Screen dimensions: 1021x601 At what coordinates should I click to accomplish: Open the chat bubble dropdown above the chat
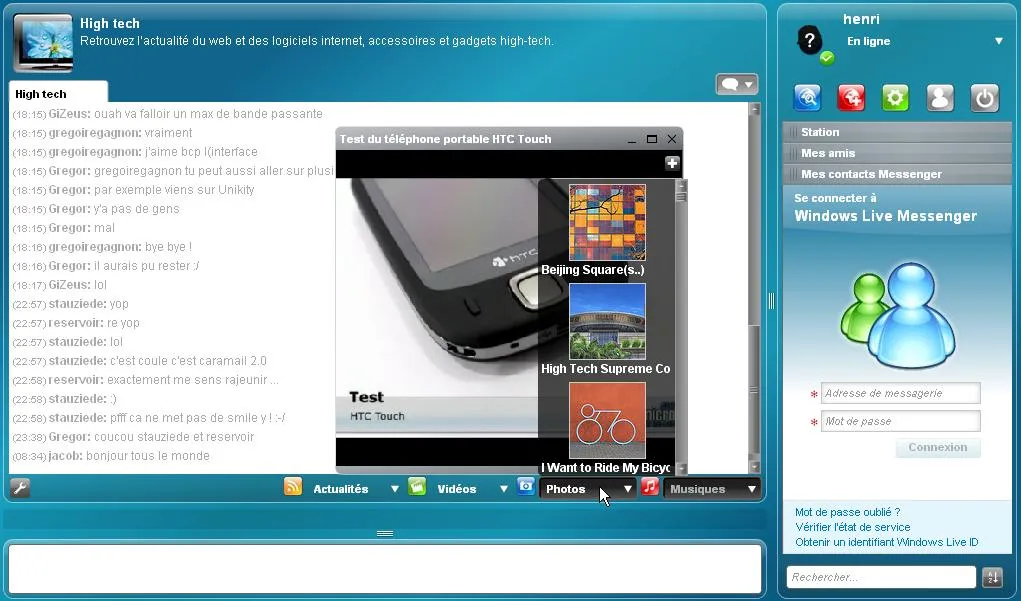736,84
